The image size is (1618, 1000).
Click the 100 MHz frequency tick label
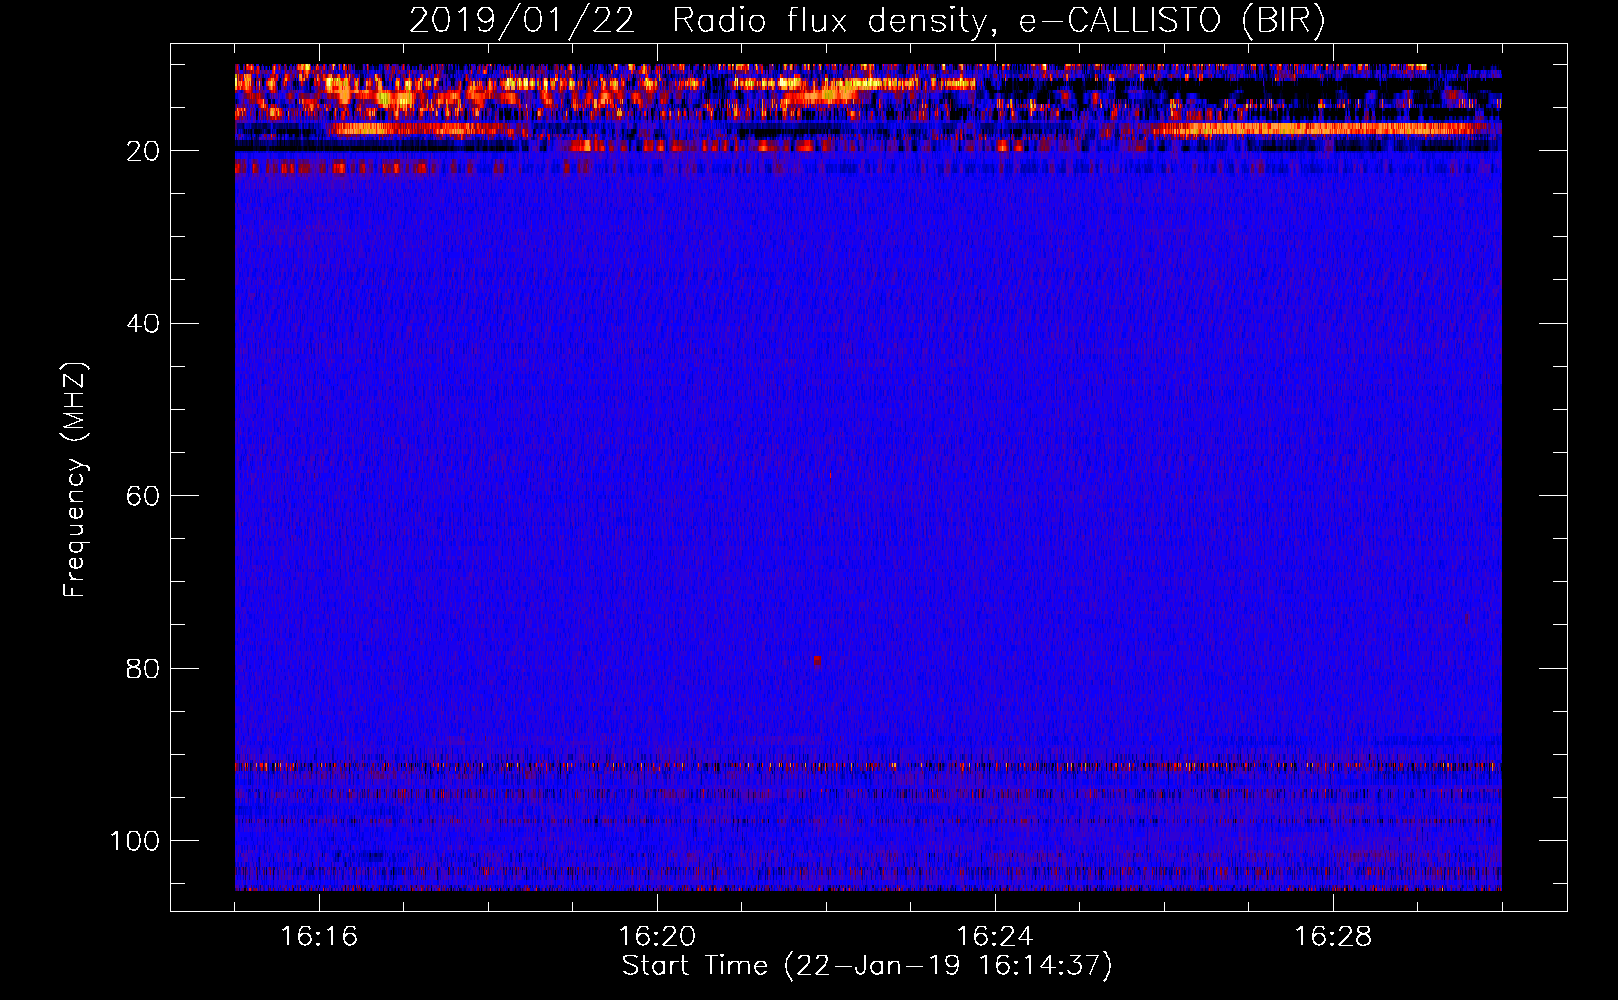tap(135, 841)
